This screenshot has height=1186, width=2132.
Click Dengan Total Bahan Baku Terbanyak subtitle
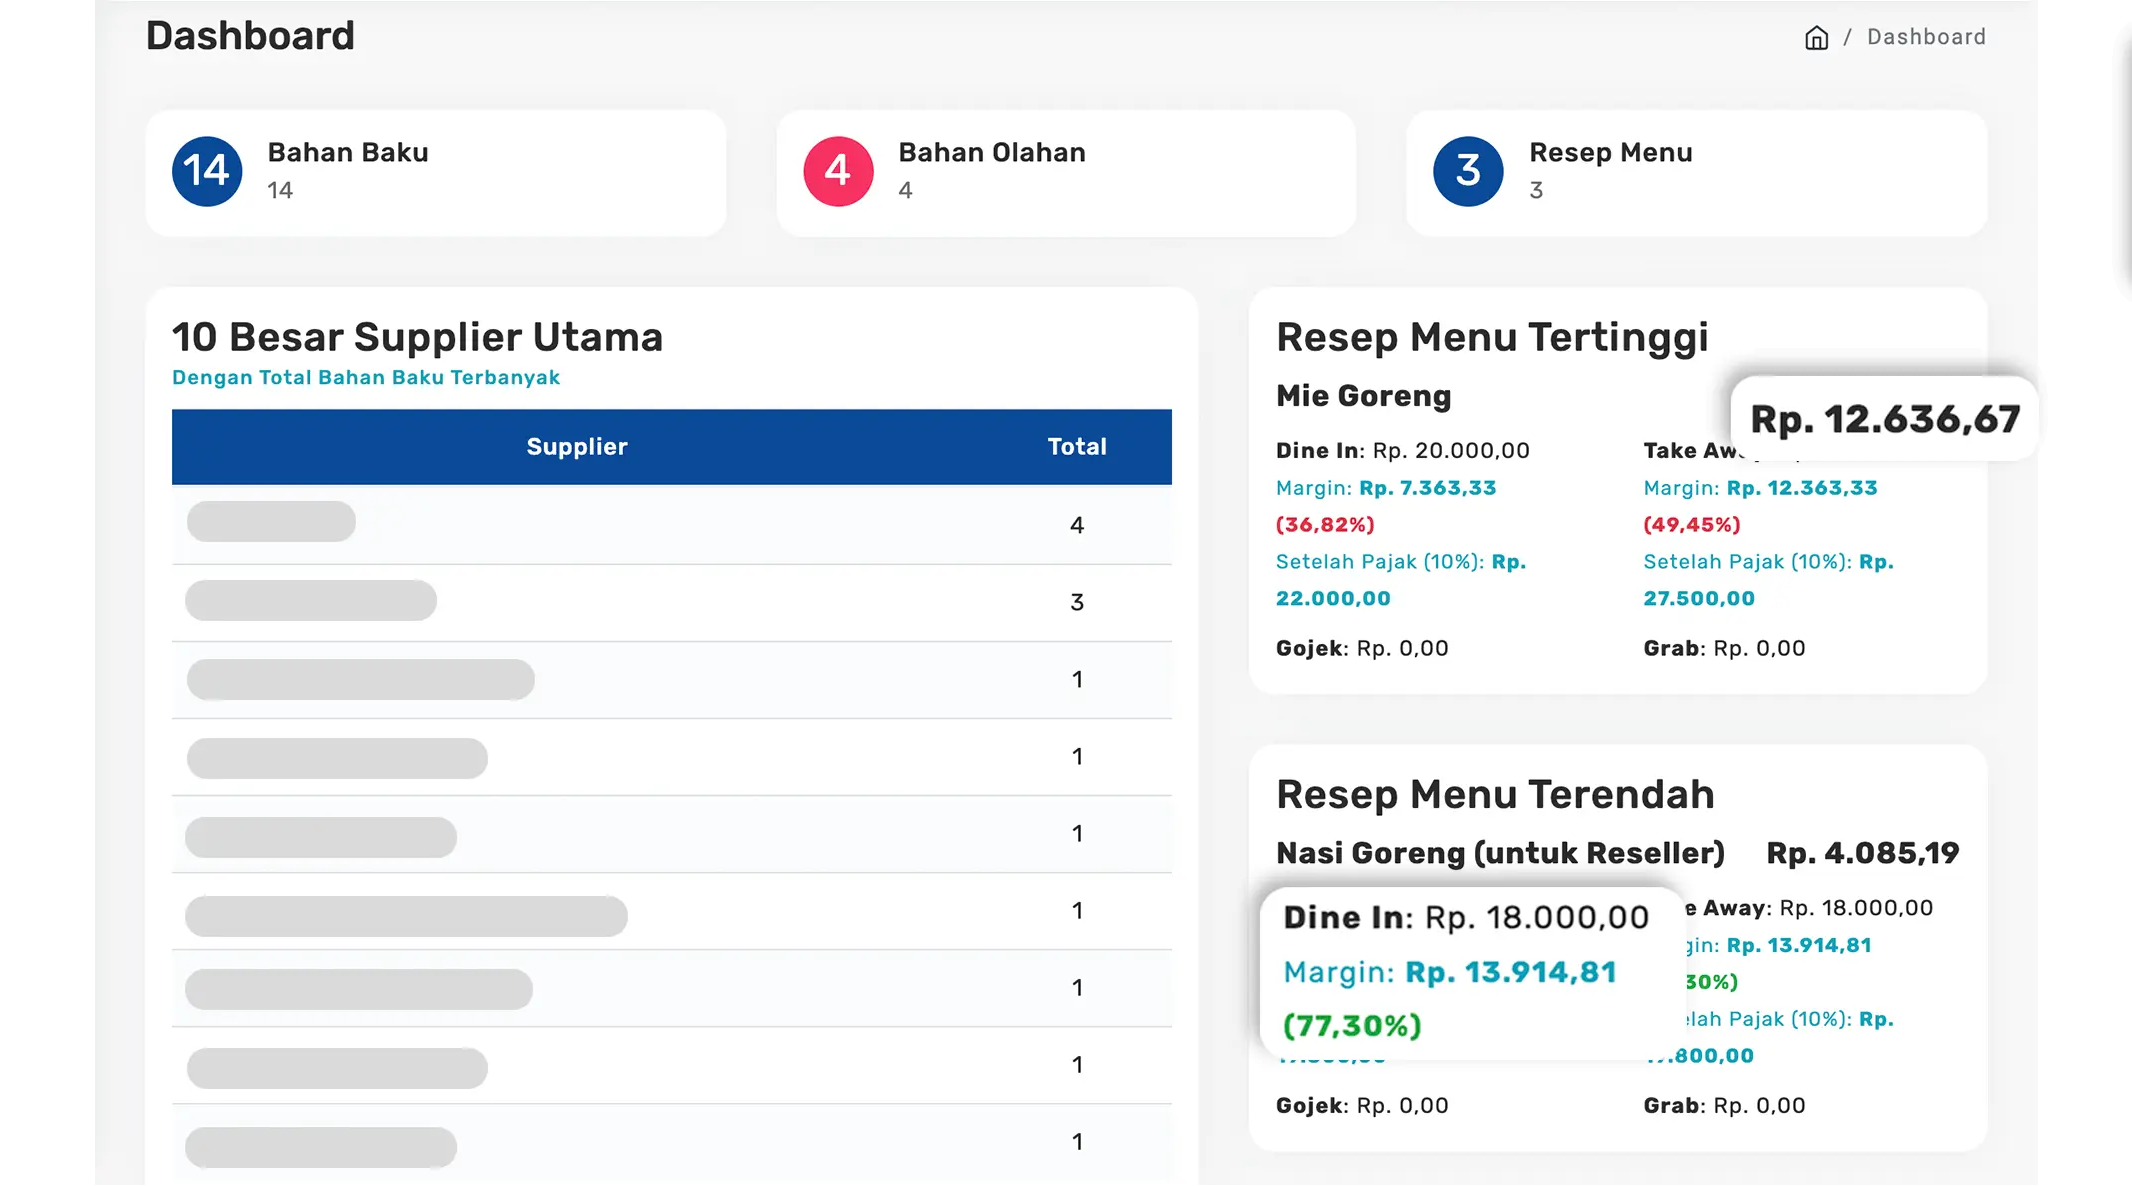tap(366, 378)
